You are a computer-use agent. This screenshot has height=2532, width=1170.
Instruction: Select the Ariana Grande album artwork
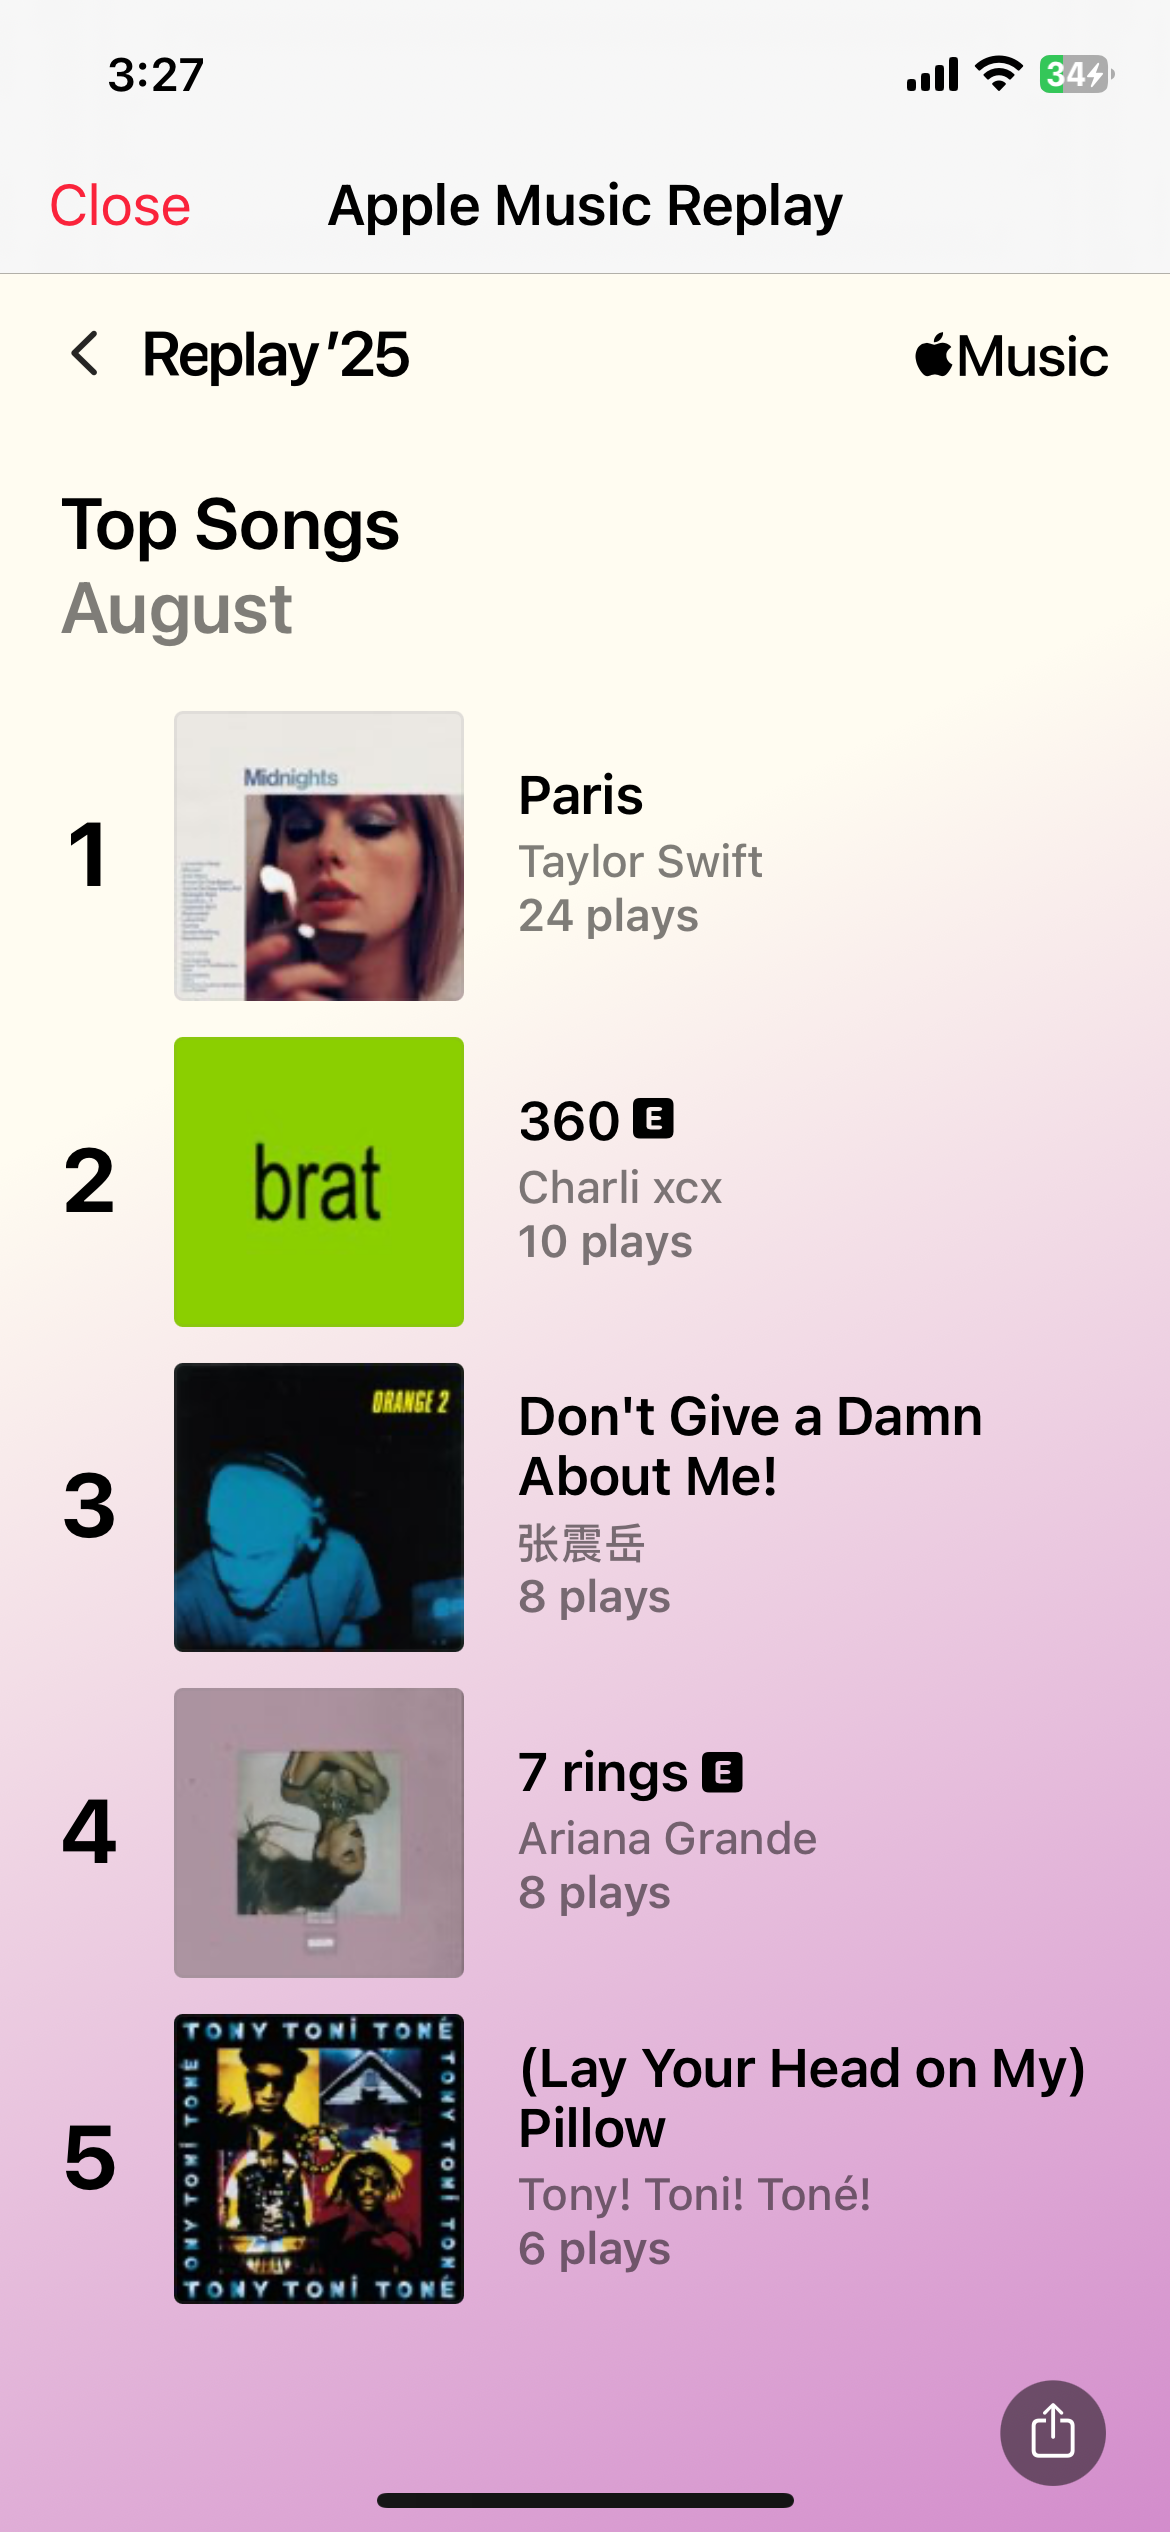(319, 1833)
